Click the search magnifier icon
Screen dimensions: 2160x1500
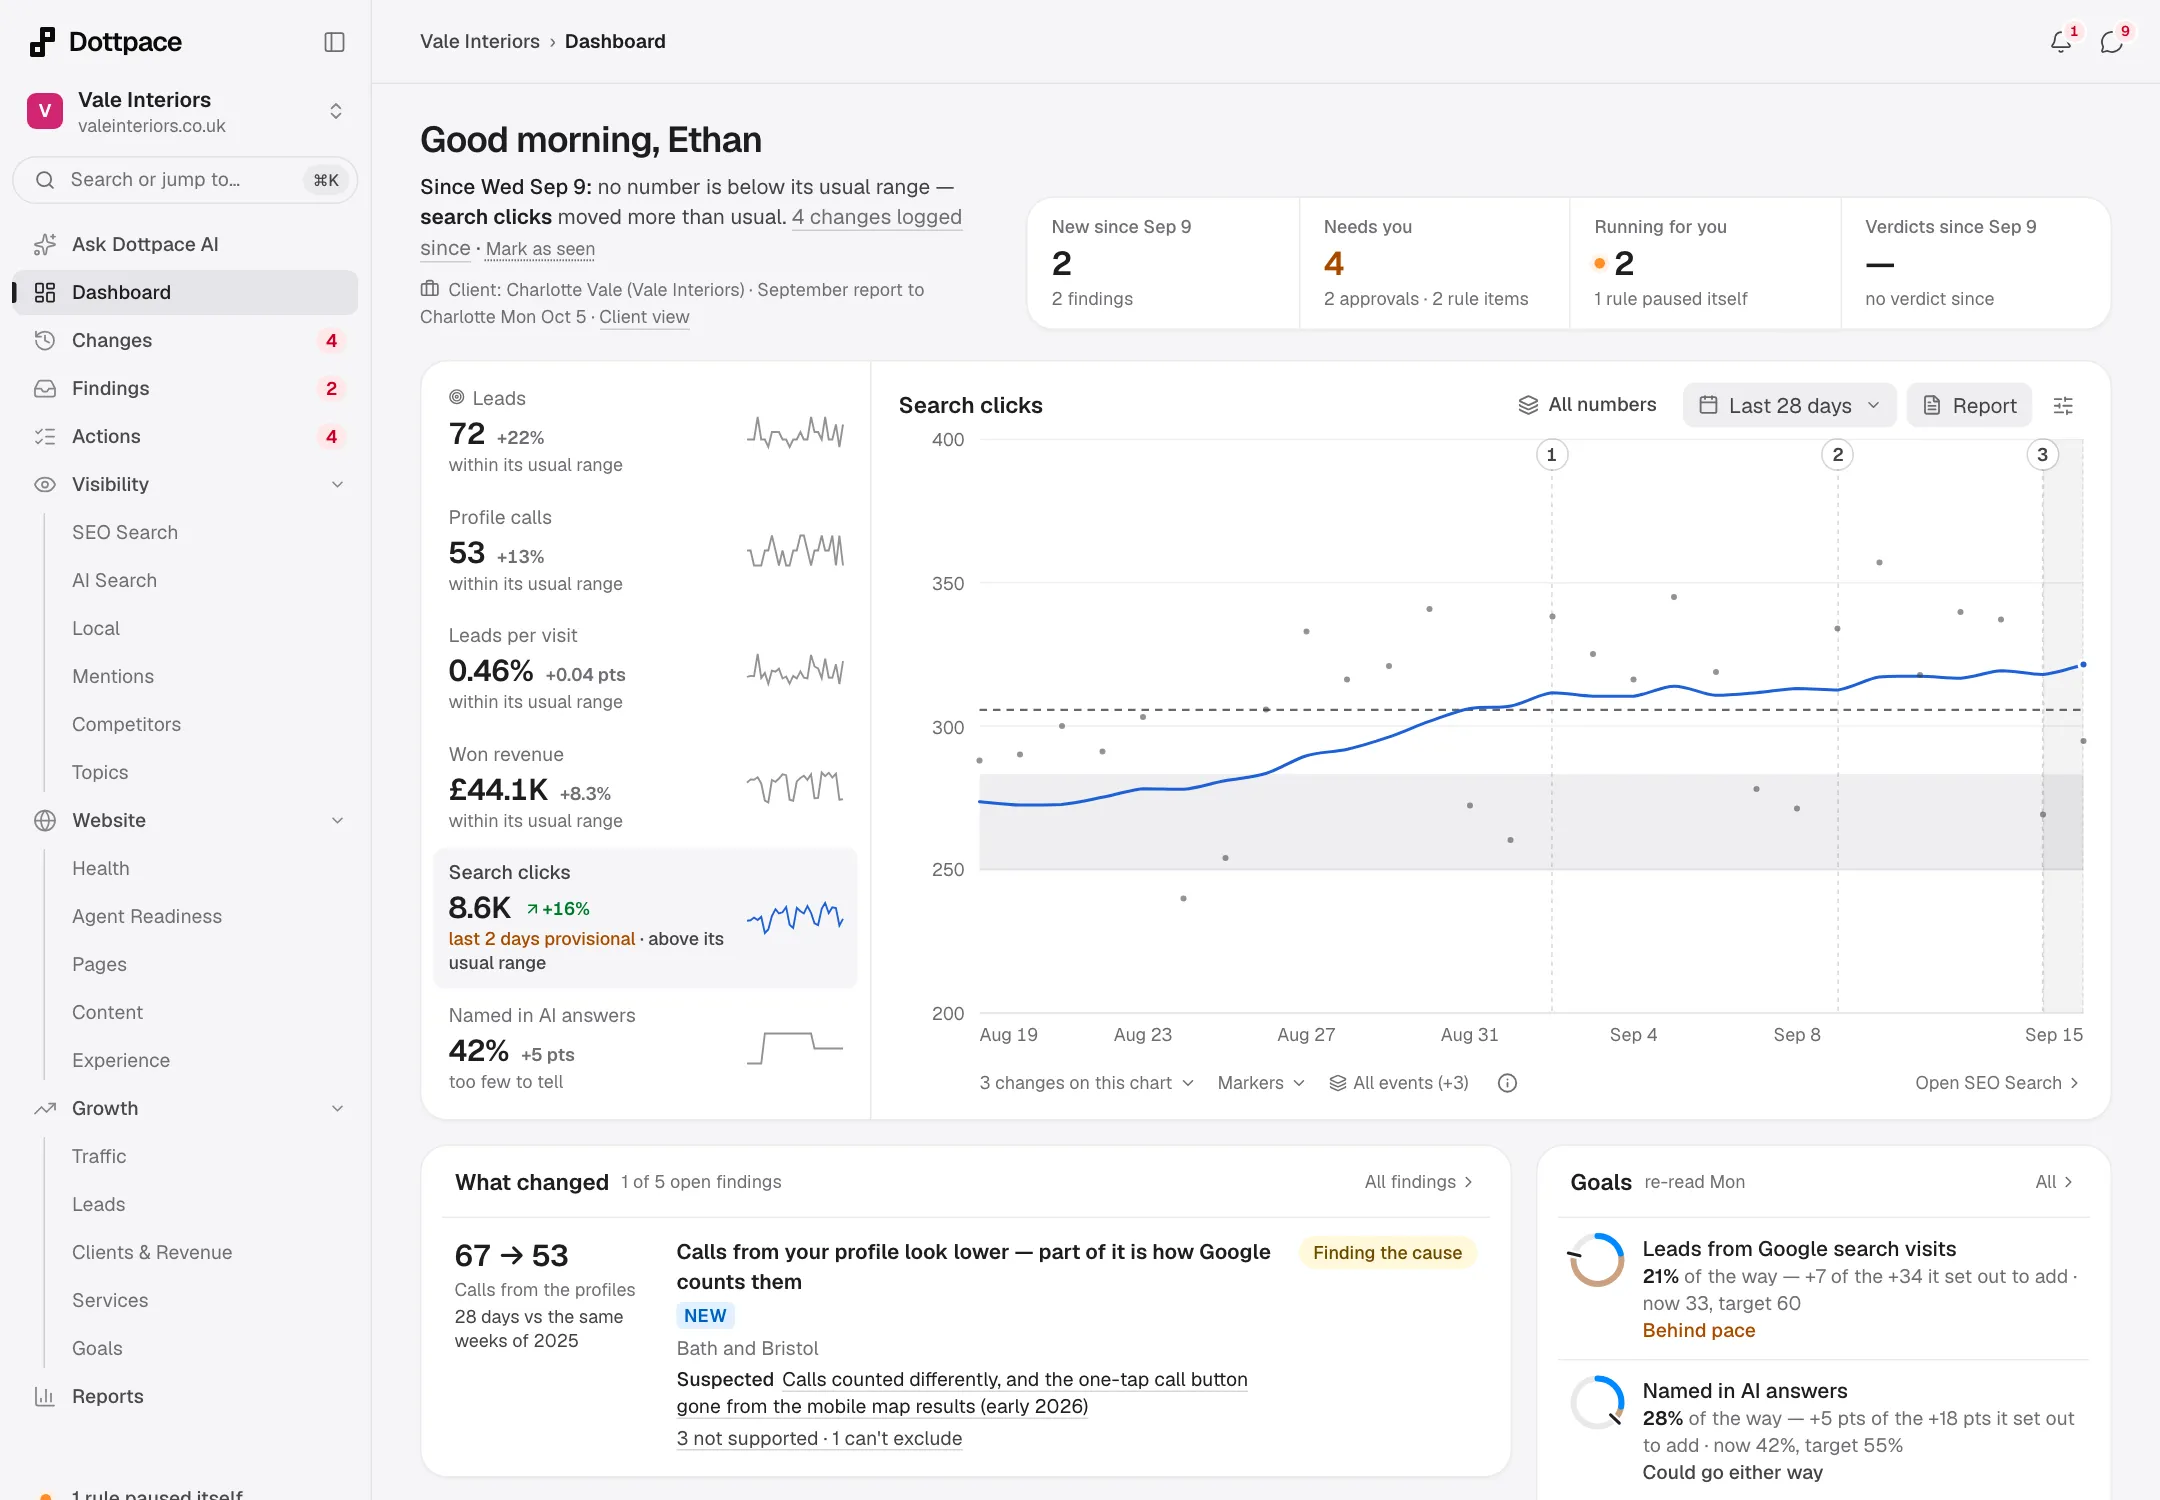click(45, 180)
